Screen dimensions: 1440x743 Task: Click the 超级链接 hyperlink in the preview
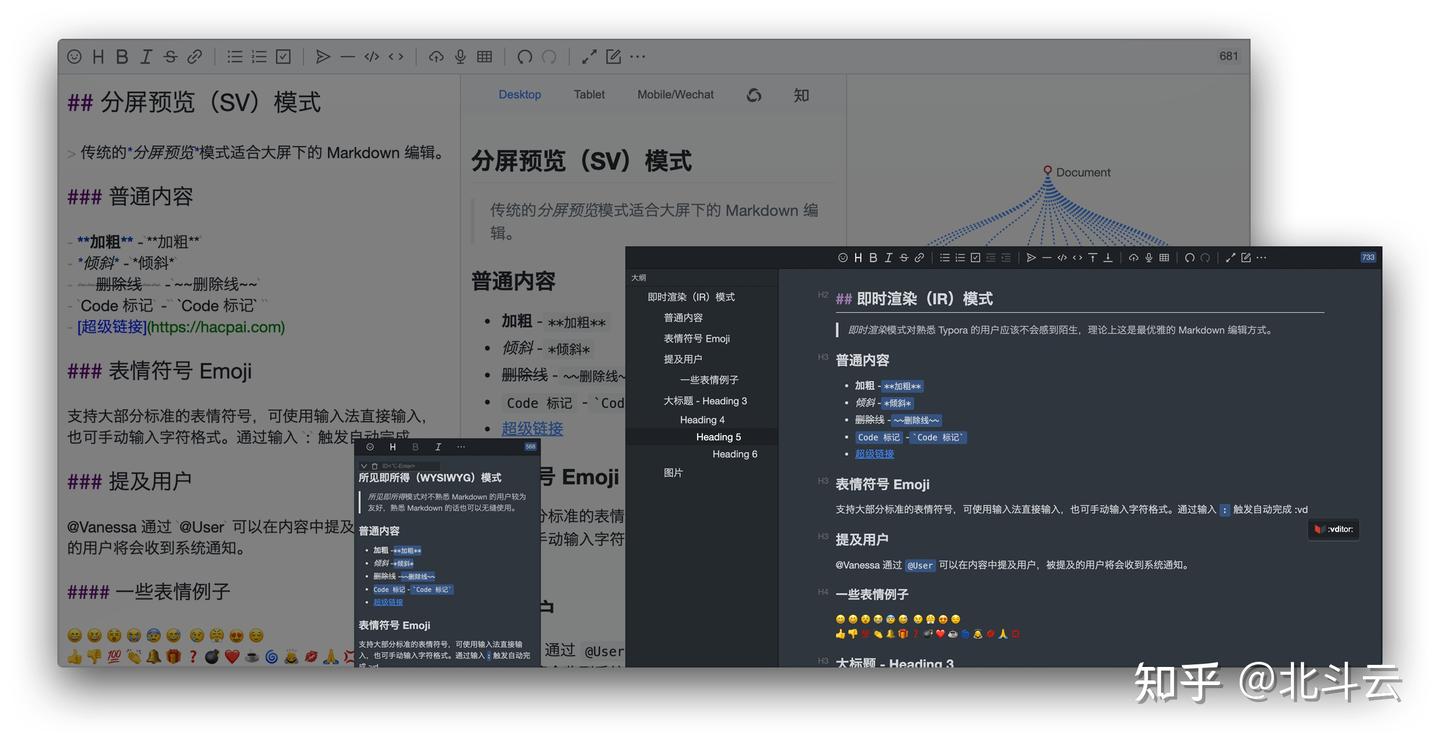point(533,427)
